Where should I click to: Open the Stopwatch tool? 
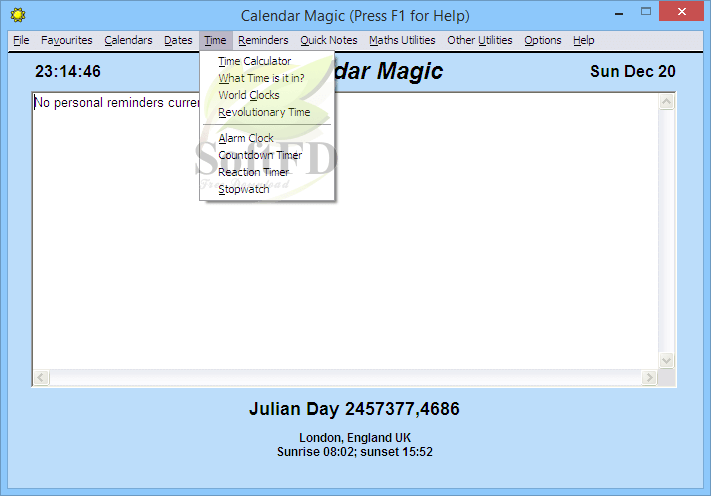pyautogui.click(x=267, y=190)
